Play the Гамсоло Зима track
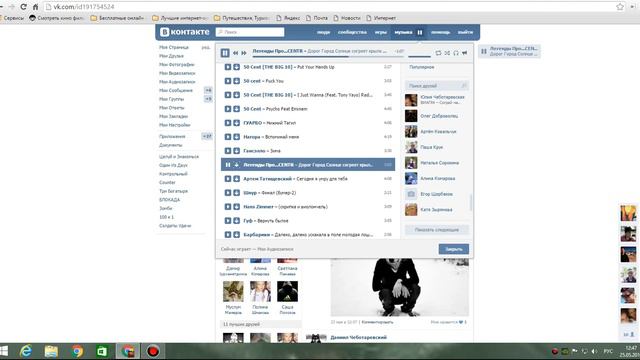Viewport: 640px width, 360px height. coord(228,151)
